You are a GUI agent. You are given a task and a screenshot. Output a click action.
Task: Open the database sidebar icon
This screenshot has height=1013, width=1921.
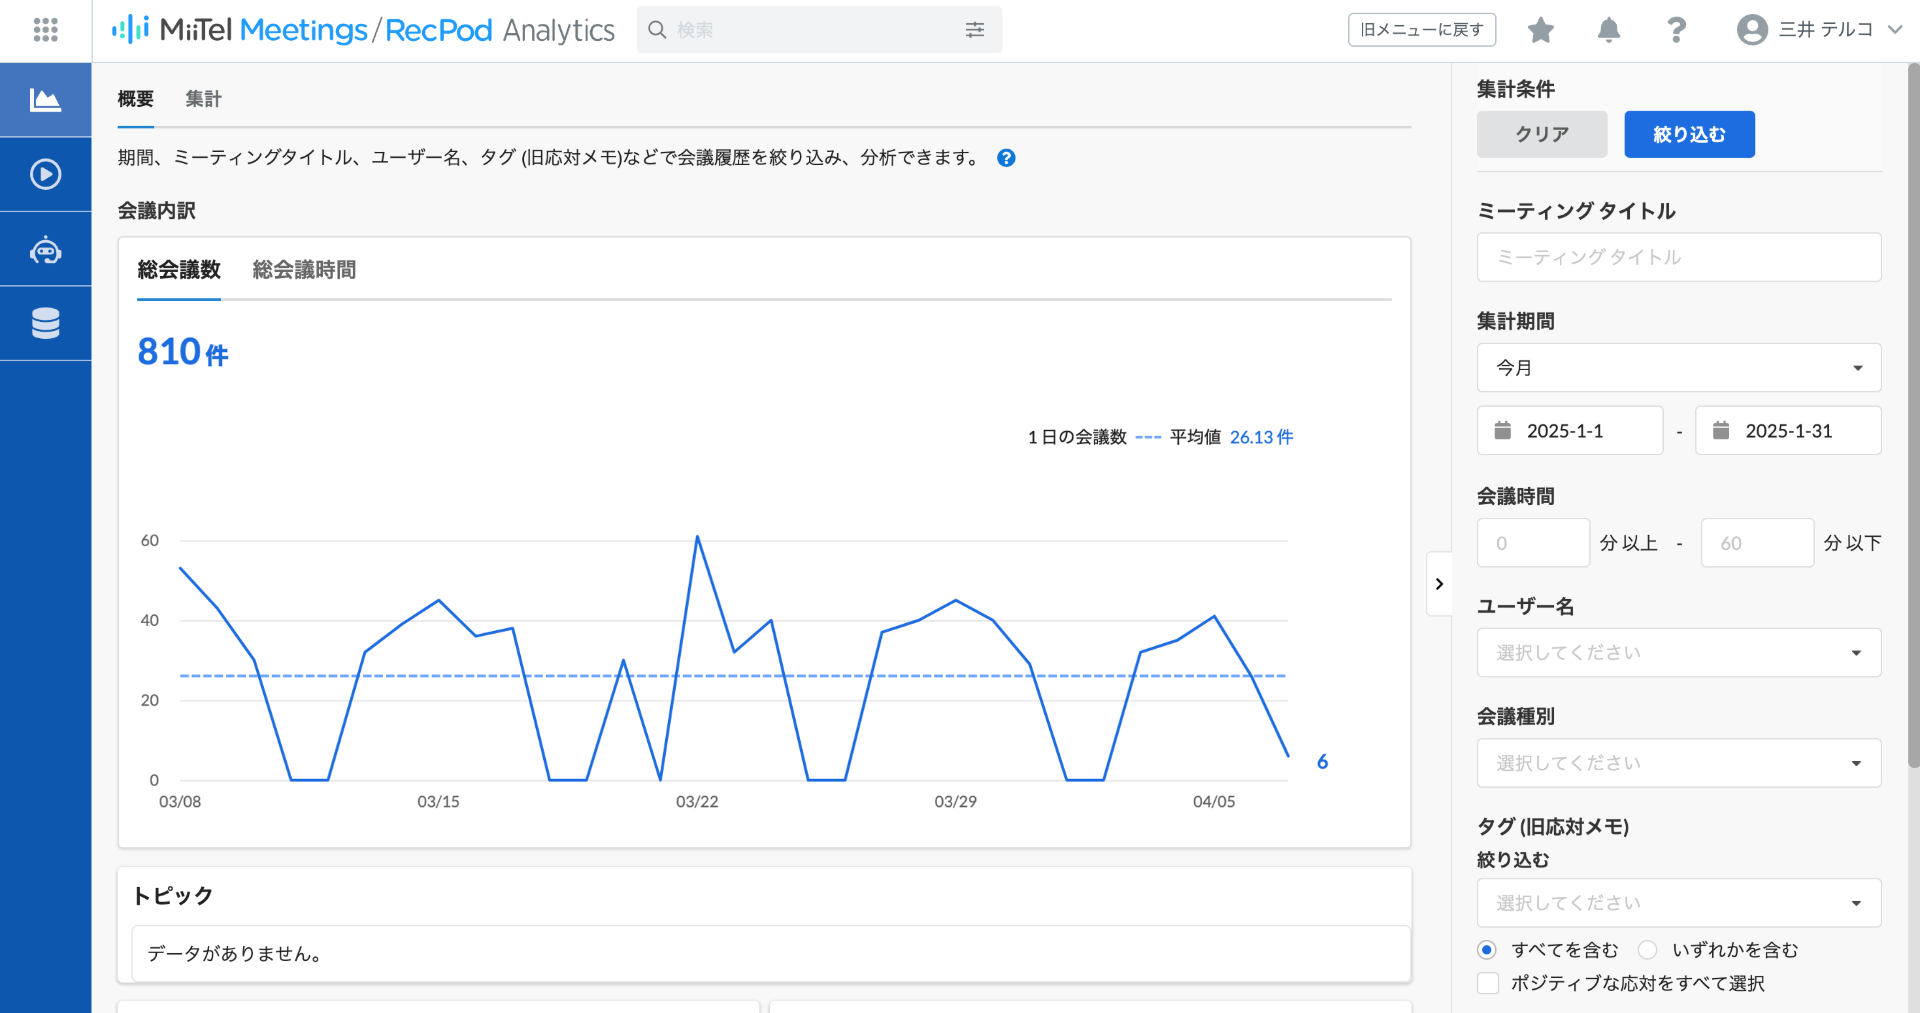[x=45, y=323]
